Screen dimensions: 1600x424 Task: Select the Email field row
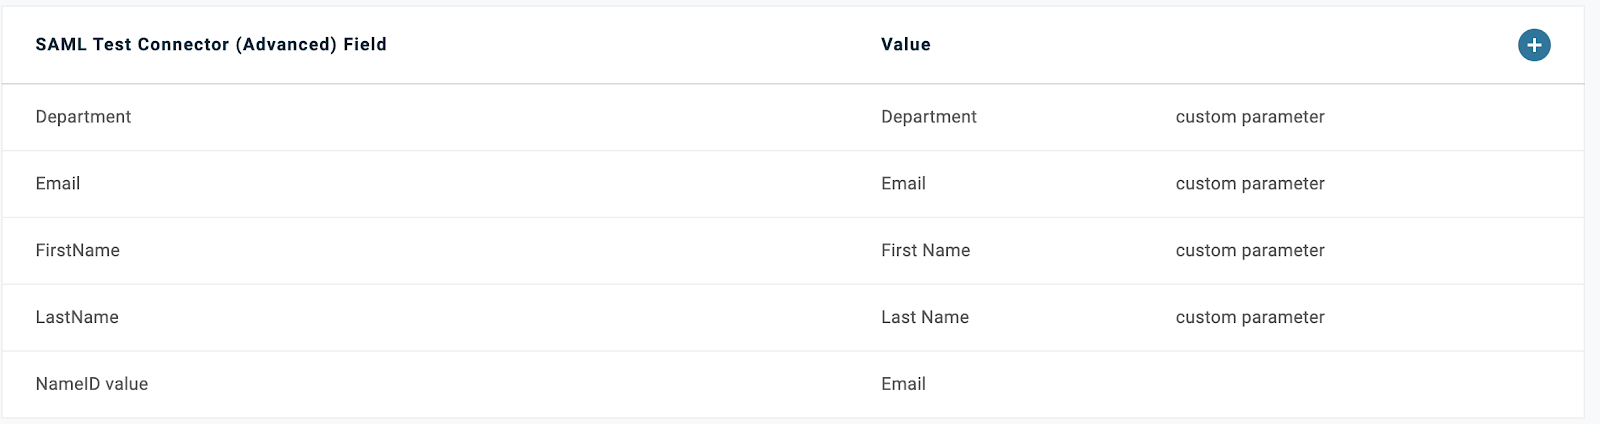(x=793, y=184)
